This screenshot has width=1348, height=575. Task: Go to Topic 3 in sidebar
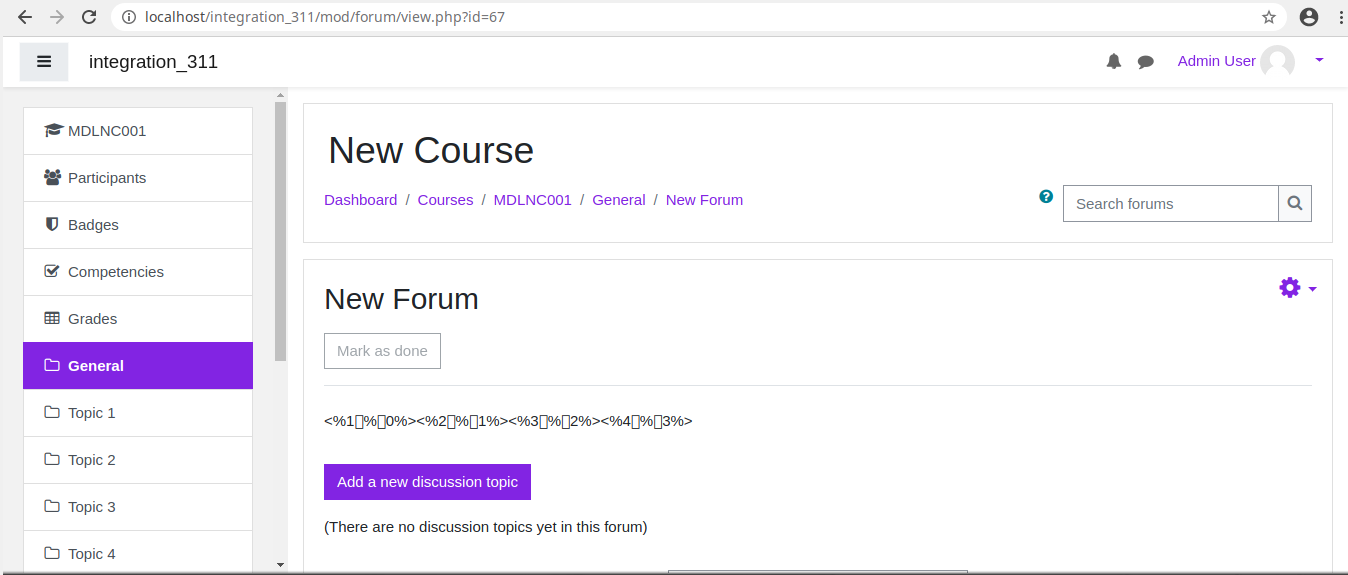[138, 507]
